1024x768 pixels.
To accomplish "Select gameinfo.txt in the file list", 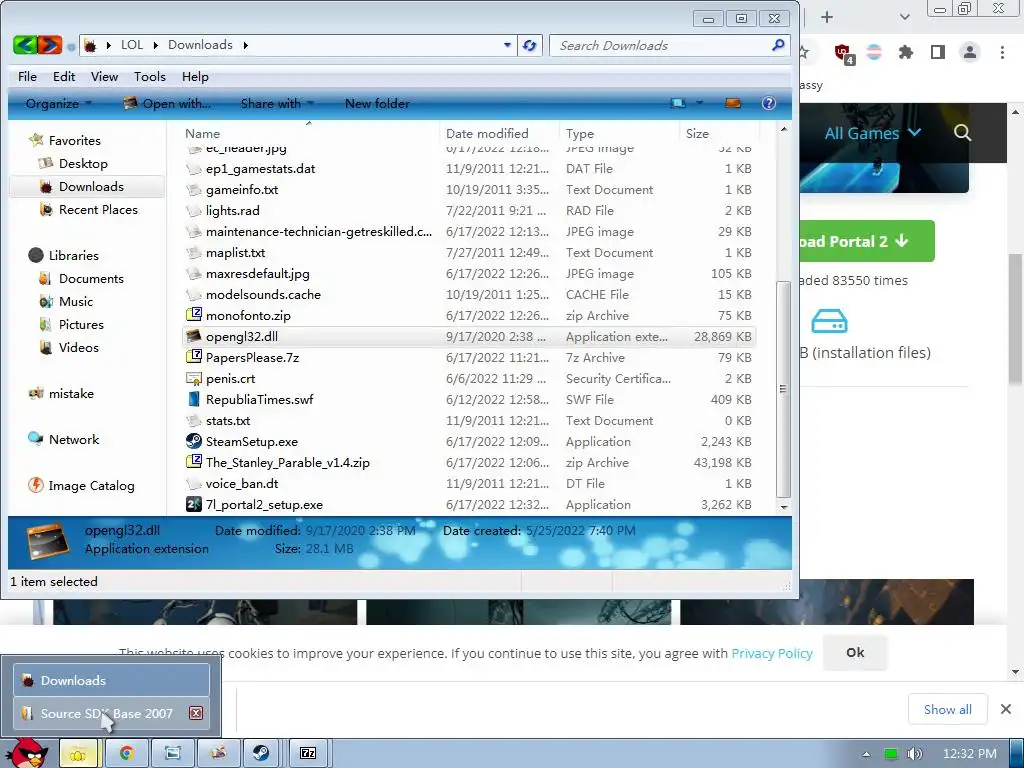I will point(242,189).
